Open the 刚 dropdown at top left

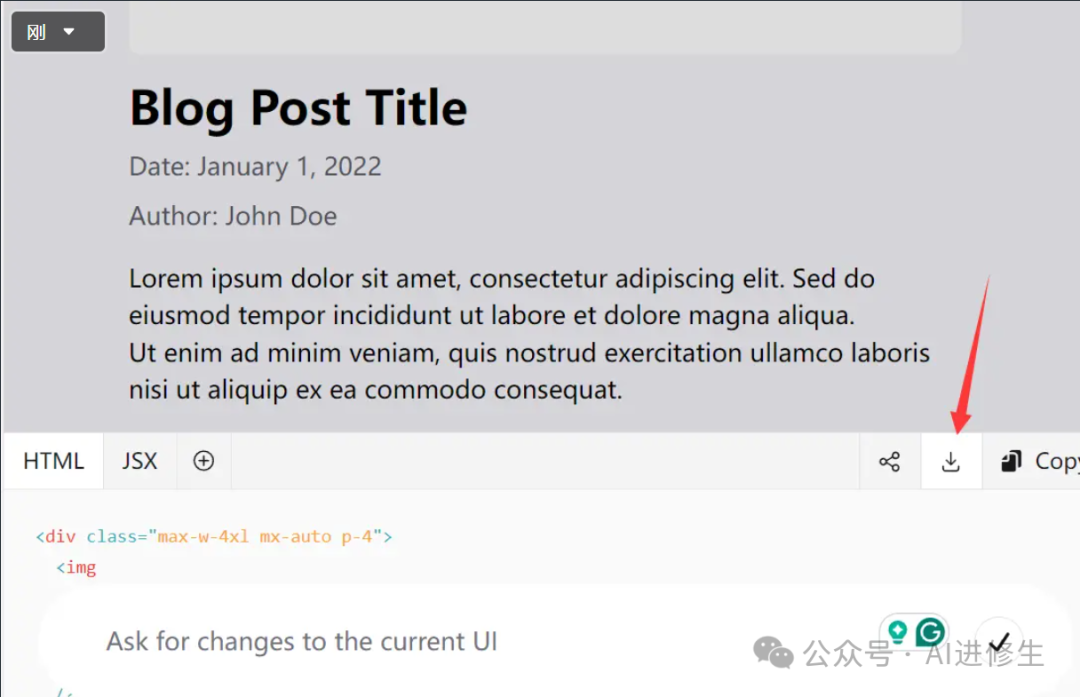pyautogui.click(x=58, y=32)
